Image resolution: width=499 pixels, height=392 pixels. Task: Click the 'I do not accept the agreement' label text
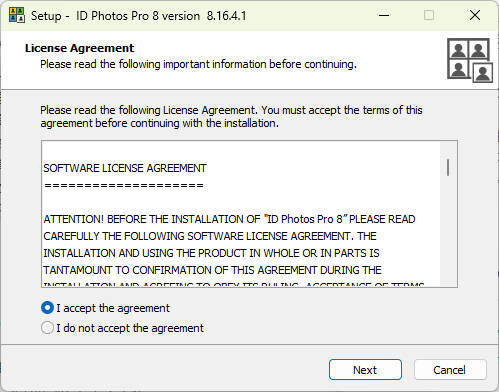(x=130, y=328)
